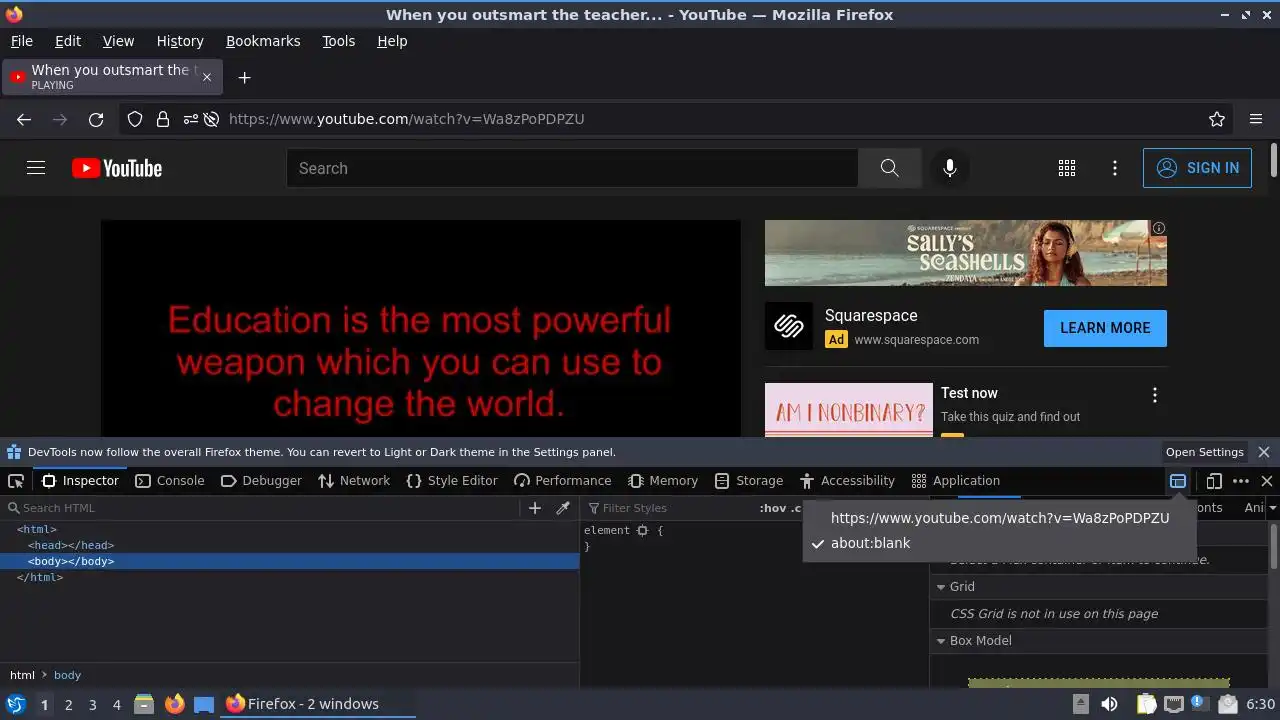
Task: Open the YouTube guide hamburger menu
Action: [x=36, y=168]
